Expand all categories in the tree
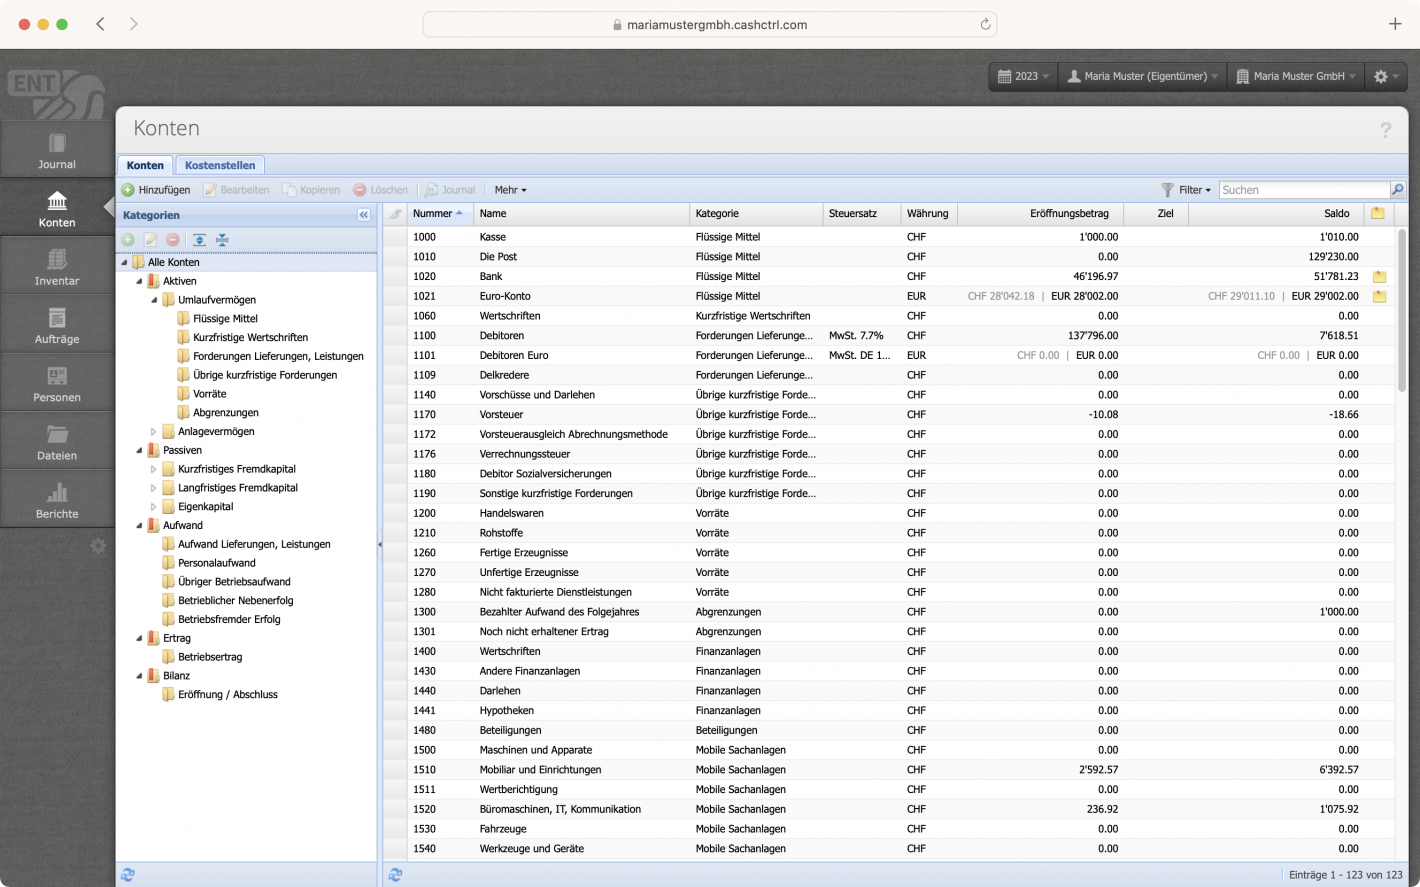 pos(198,240)
